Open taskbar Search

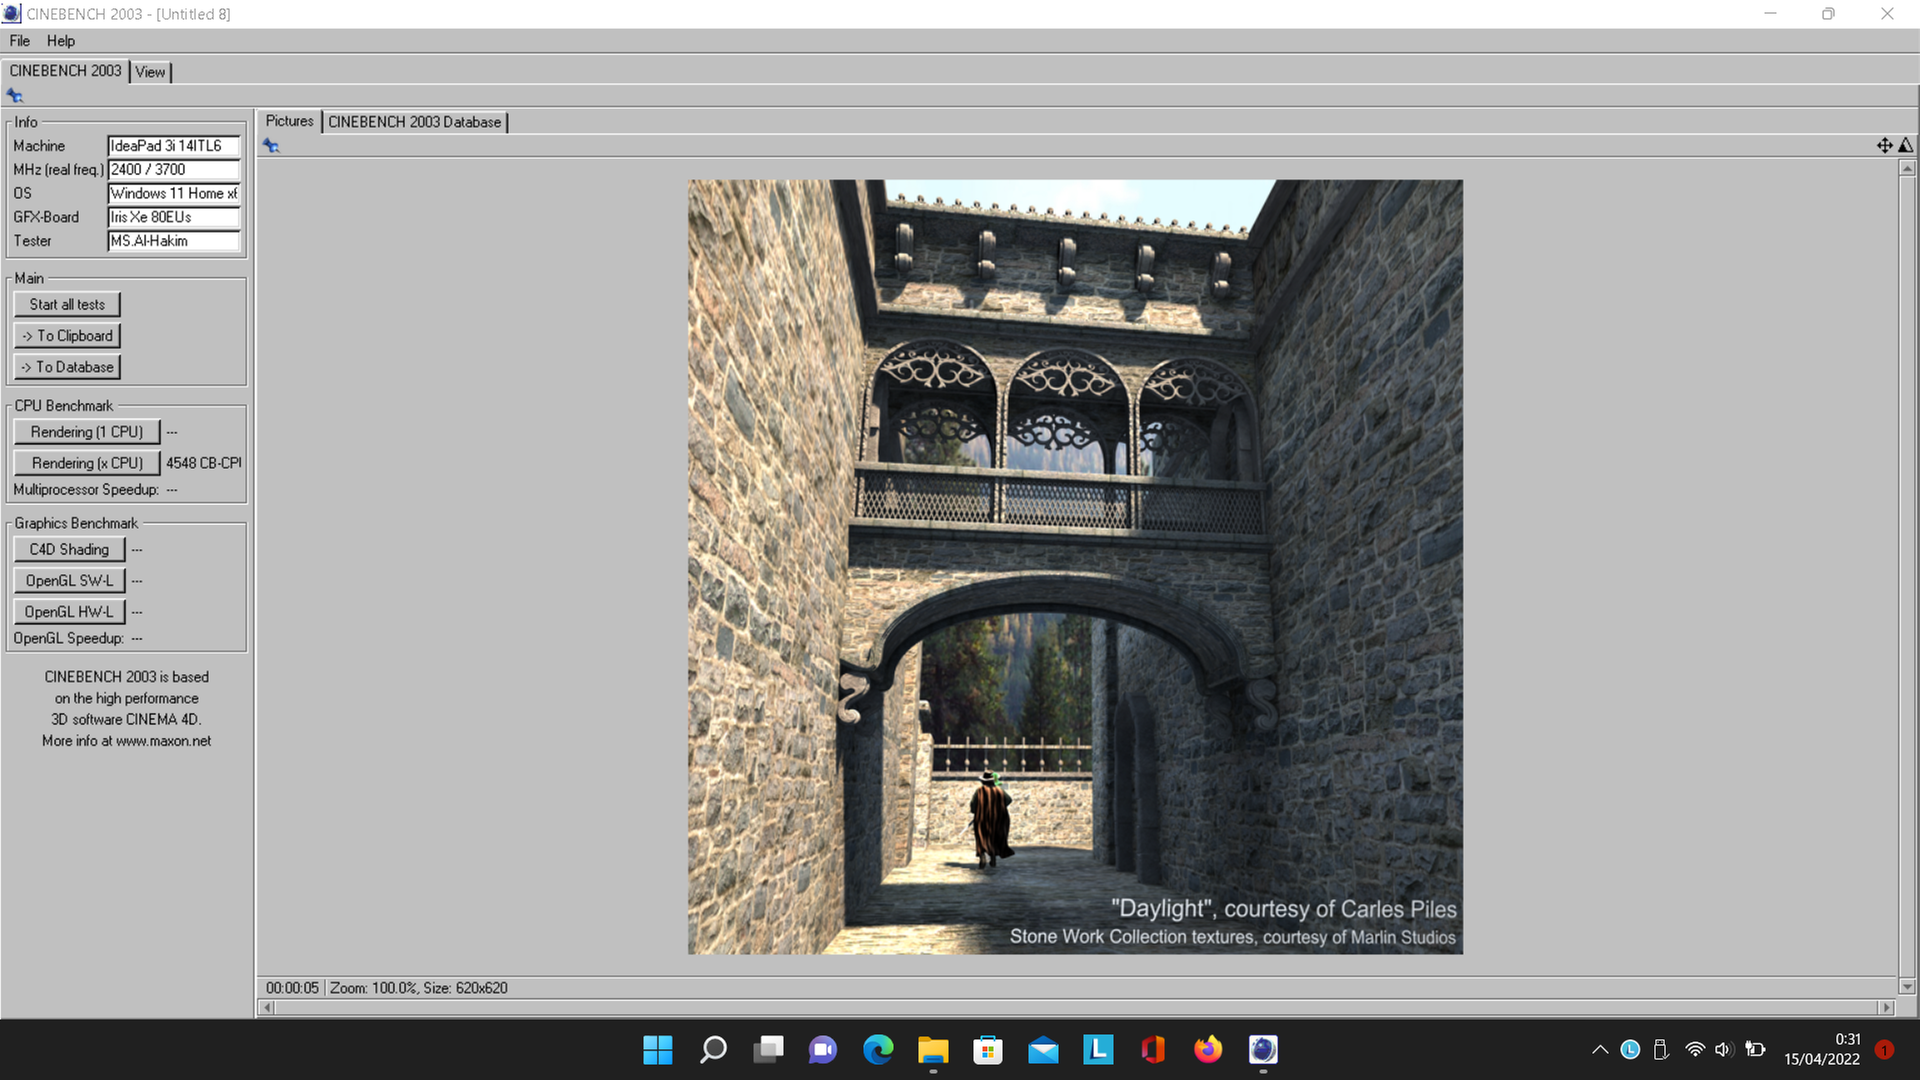[713, 1050]
